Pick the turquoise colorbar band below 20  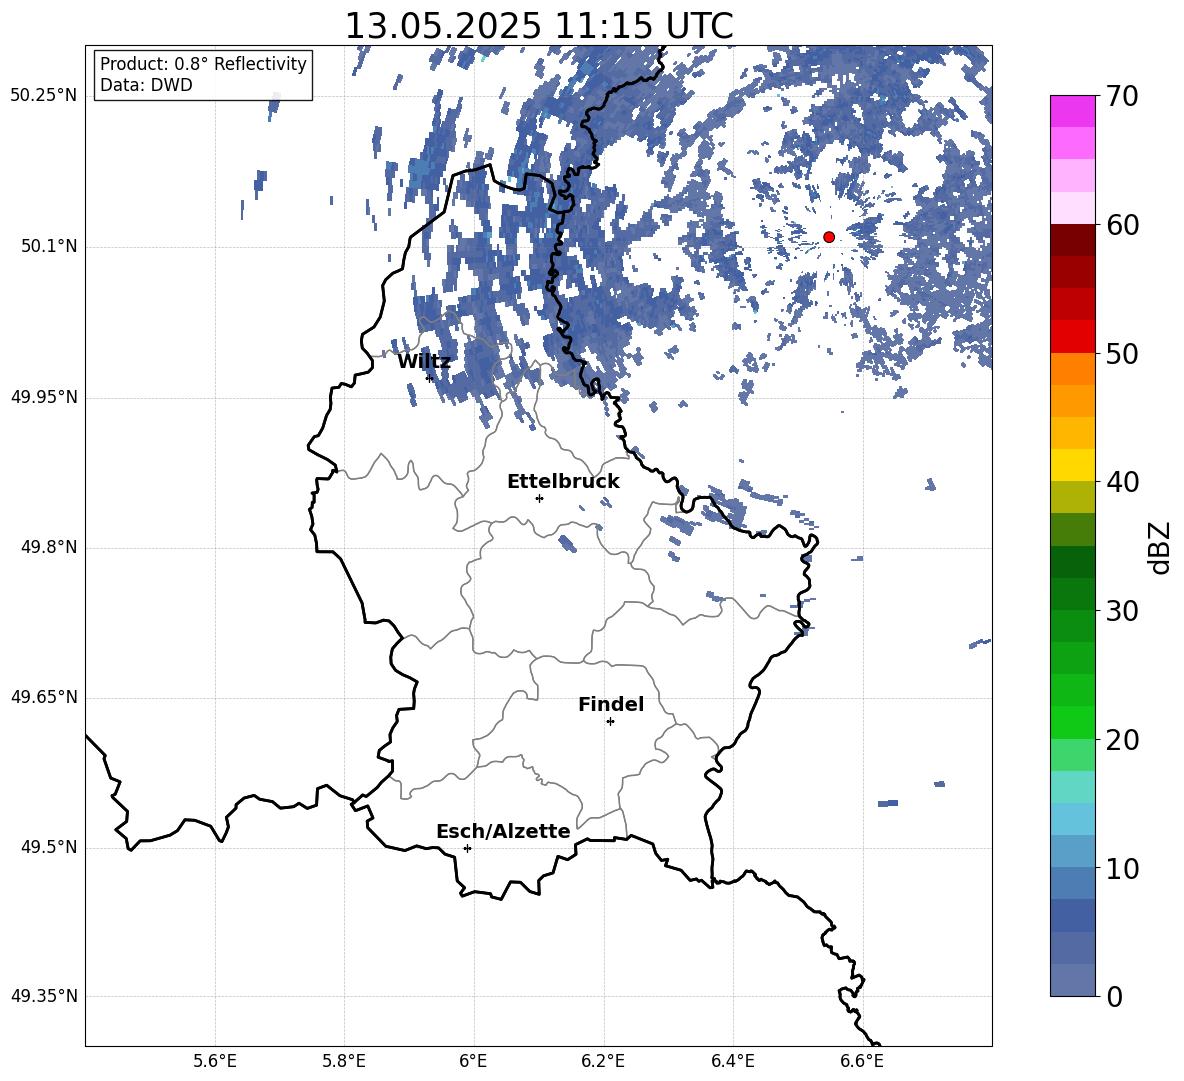coord(1073,787)
